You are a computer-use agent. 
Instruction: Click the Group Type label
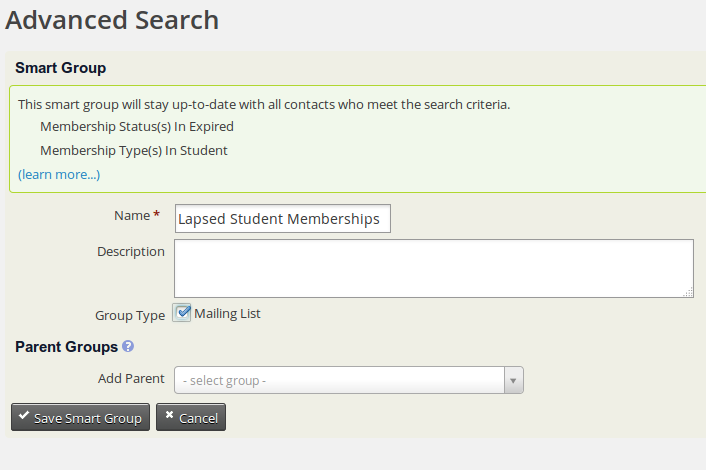pos(130,315)
